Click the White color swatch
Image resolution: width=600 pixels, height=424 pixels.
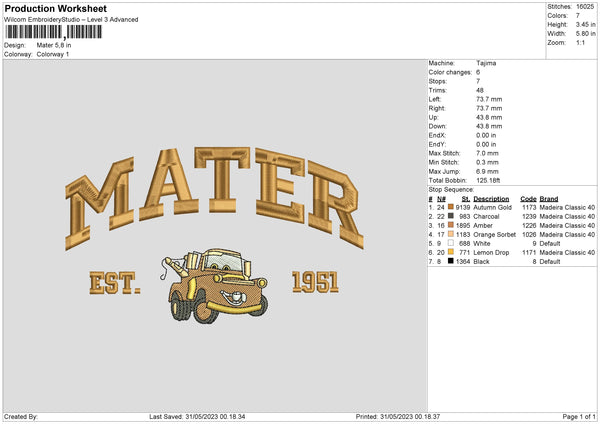pos(451,243)
